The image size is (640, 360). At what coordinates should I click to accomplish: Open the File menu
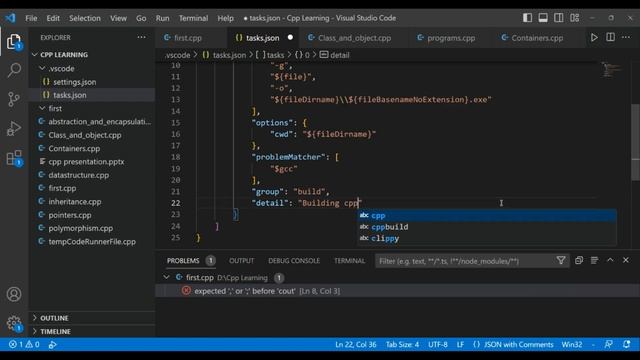pyautogui.click(x=31, y=18)
